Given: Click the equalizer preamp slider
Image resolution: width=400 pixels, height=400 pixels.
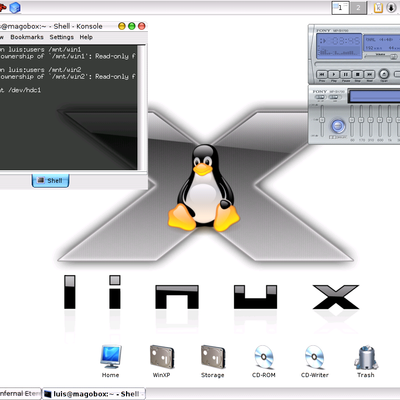Looking at the screenshot, I should (322, 121).
